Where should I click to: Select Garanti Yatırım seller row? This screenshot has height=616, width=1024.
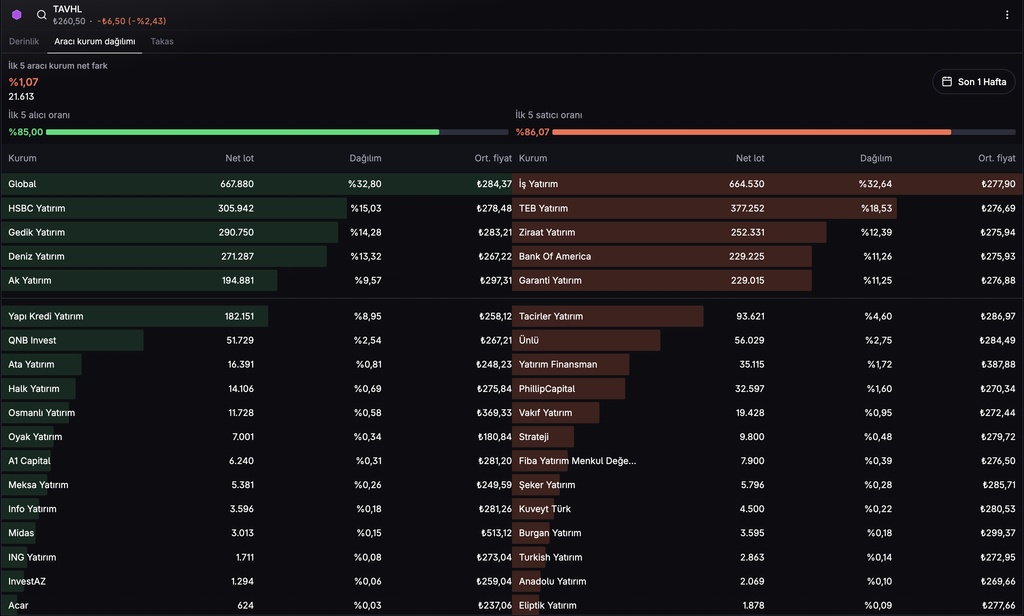pyautogui.click(x=767, y=281)
